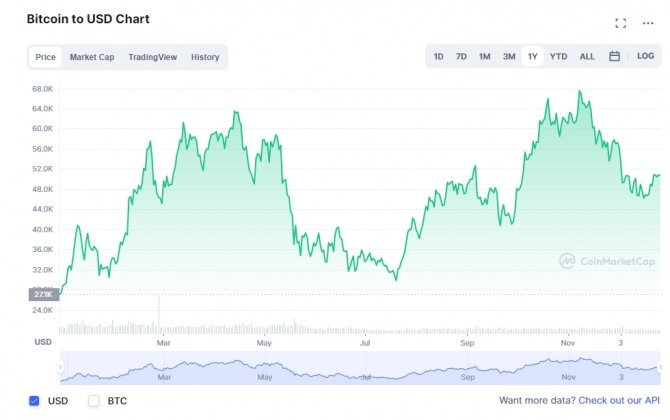The image size is (670, 420).
Task: Select the 7D time range
Action: 461,57
